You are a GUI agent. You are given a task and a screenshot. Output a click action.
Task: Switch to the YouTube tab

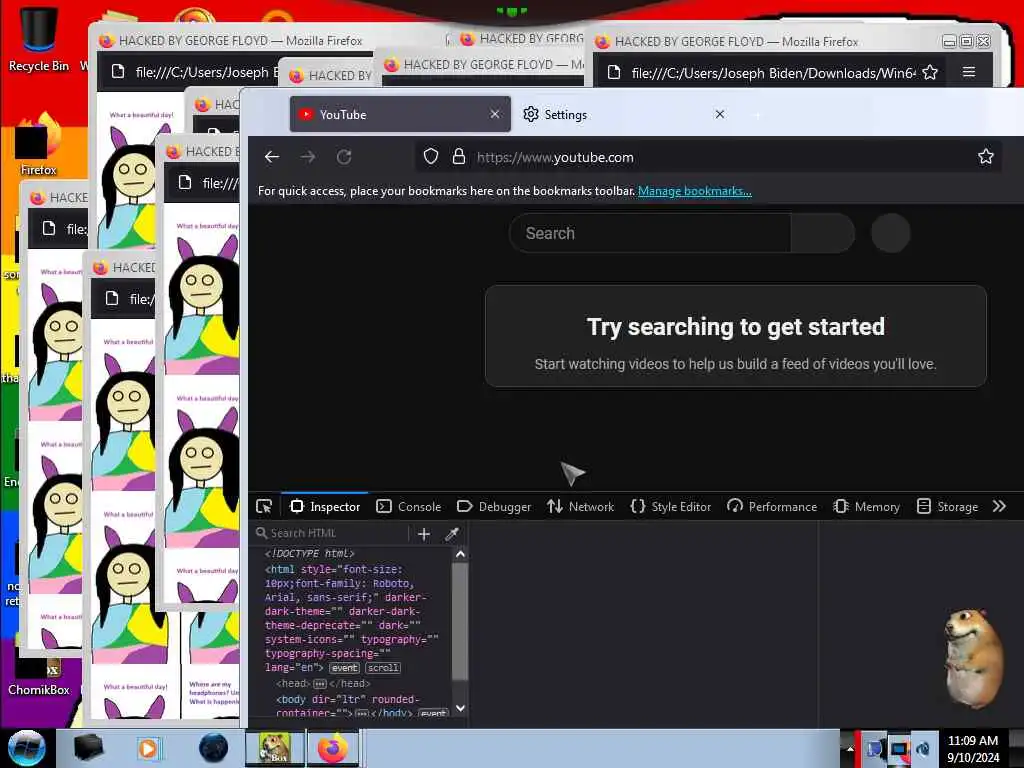400,114
